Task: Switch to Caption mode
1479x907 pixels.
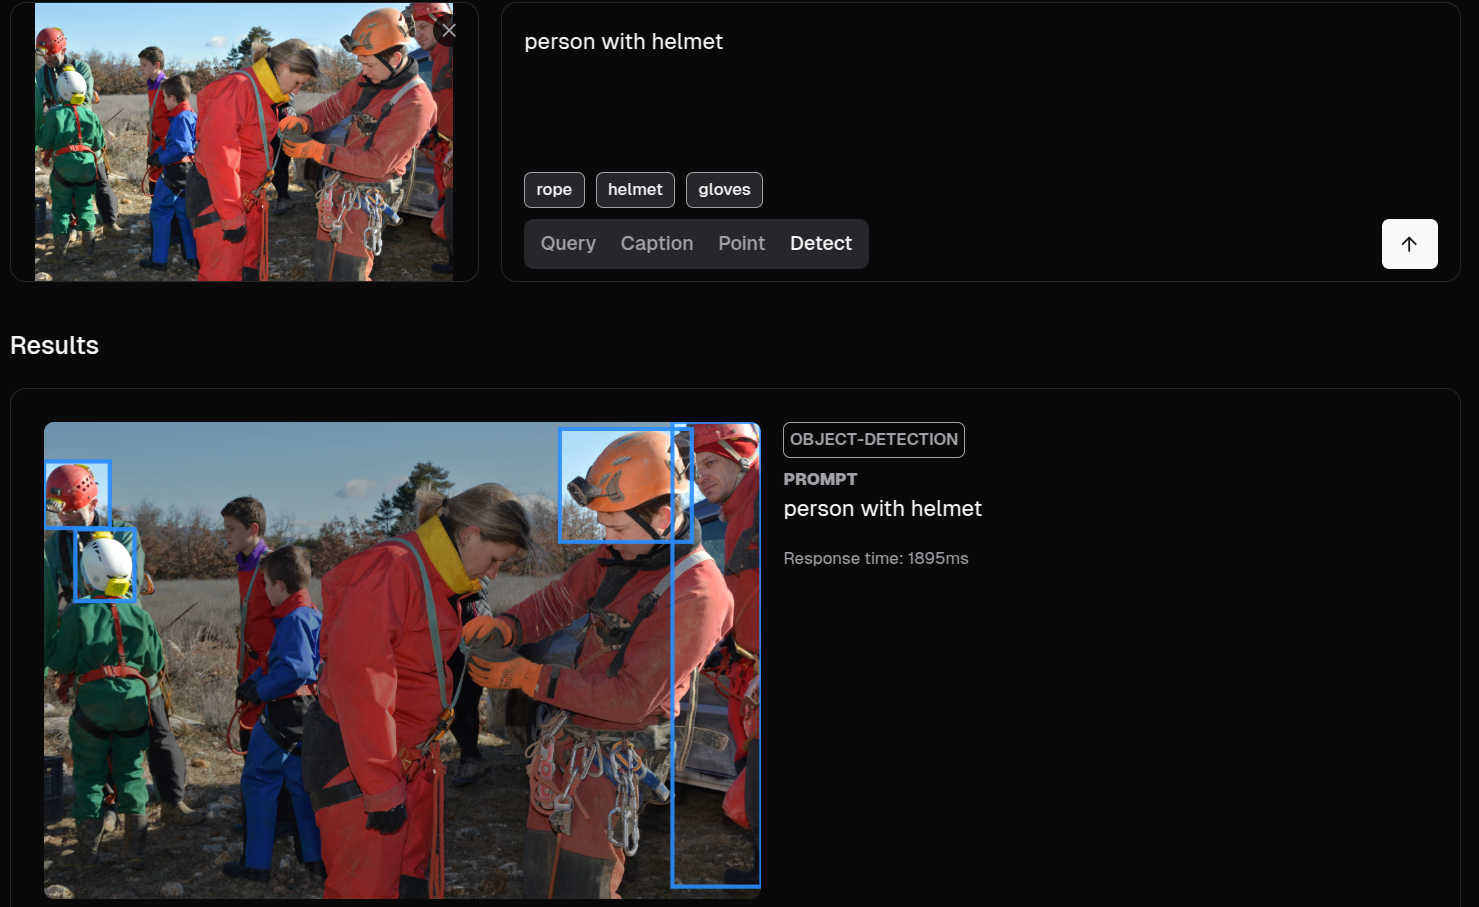Action: (656, 244)
